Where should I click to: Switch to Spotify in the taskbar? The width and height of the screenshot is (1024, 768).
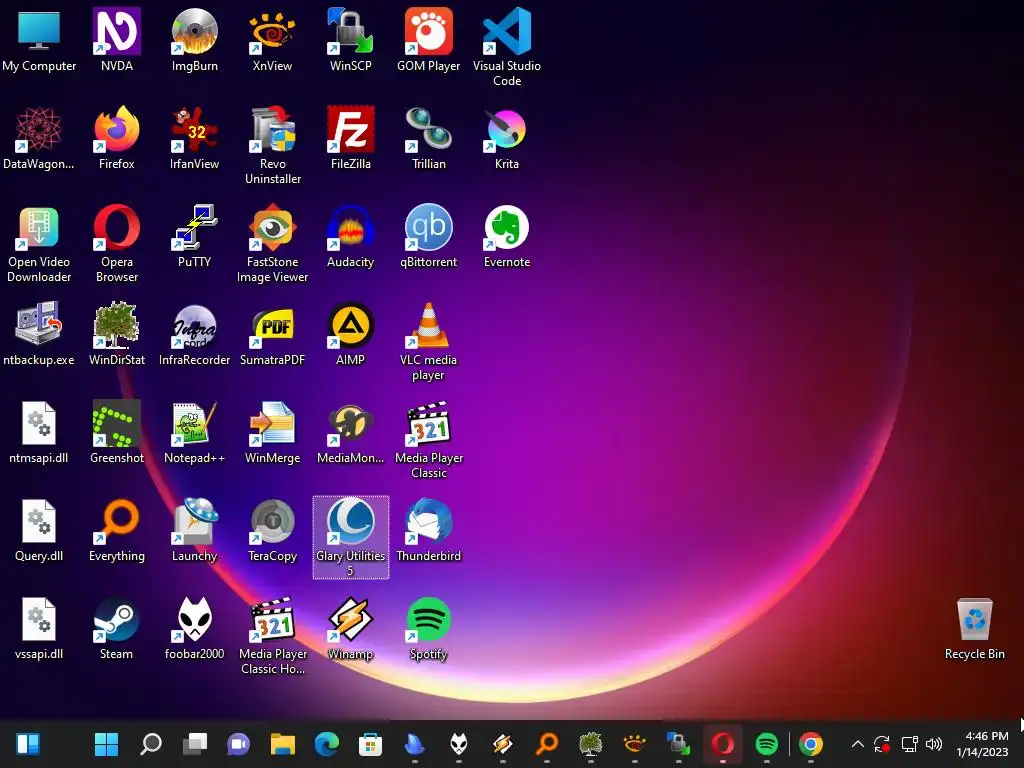coord(767,744)
